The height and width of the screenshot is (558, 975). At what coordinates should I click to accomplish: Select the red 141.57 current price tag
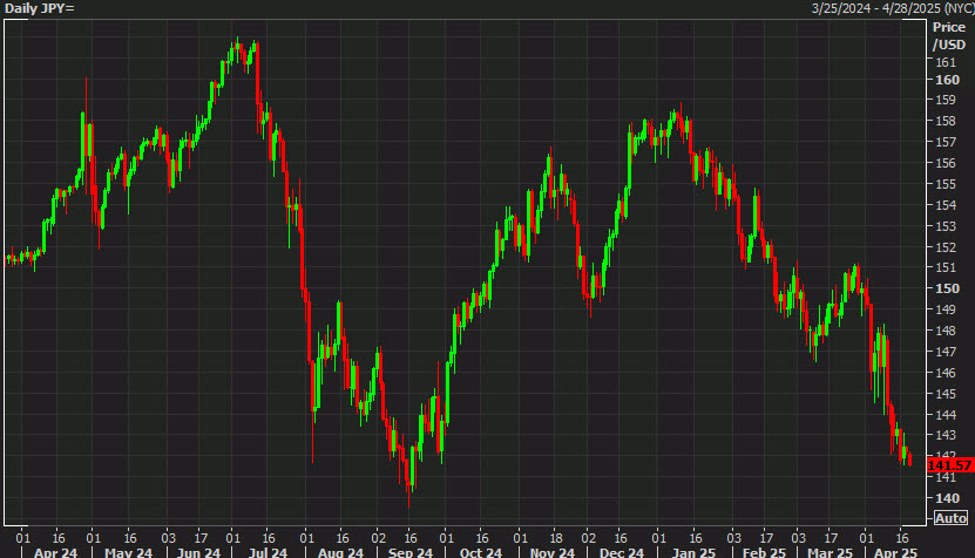pyautogui.click(x=949, y=466)
